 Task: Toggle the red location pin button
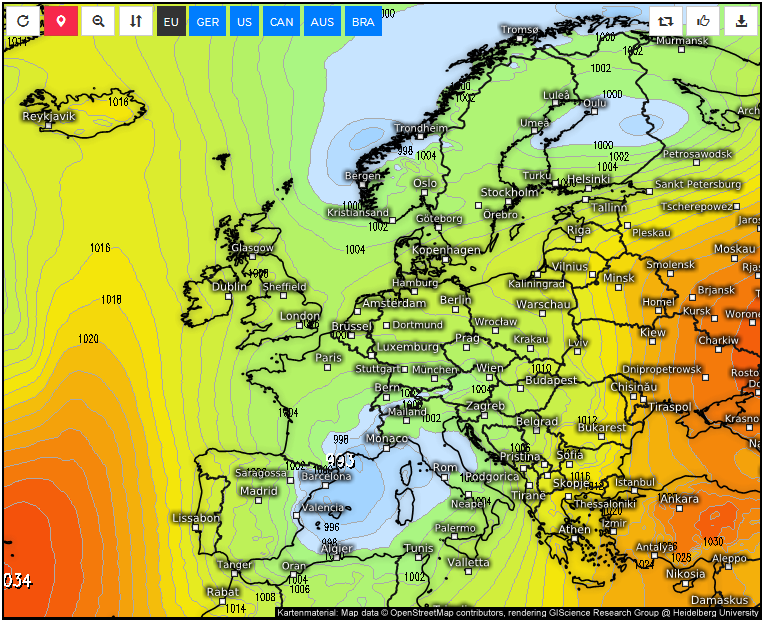pyautogui.click(x=61, y=21)
